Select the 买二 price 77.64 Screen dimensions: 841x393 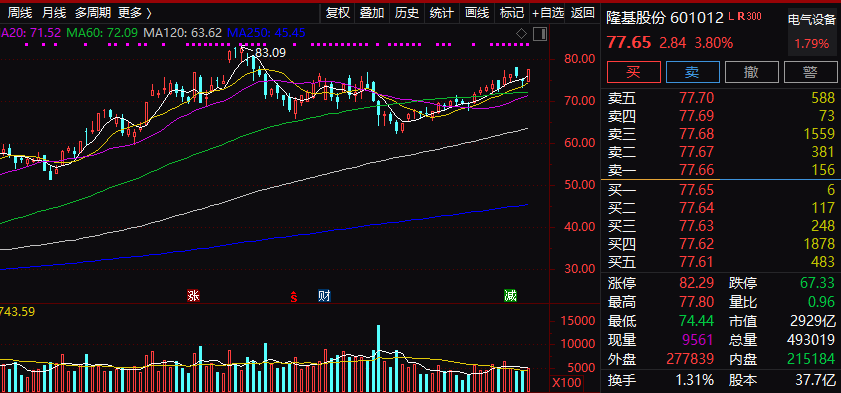[x=697, y=208]
